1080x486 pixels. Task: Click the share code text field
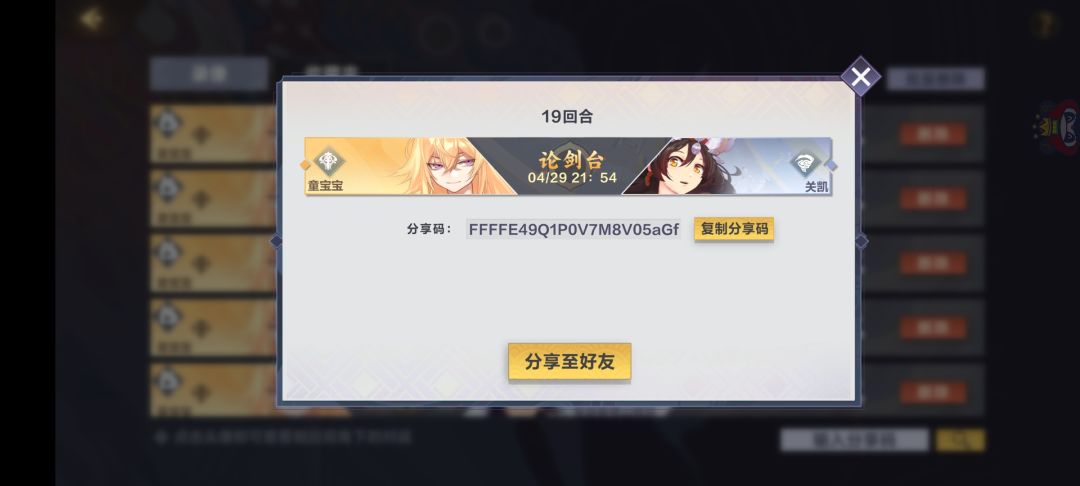574,229
